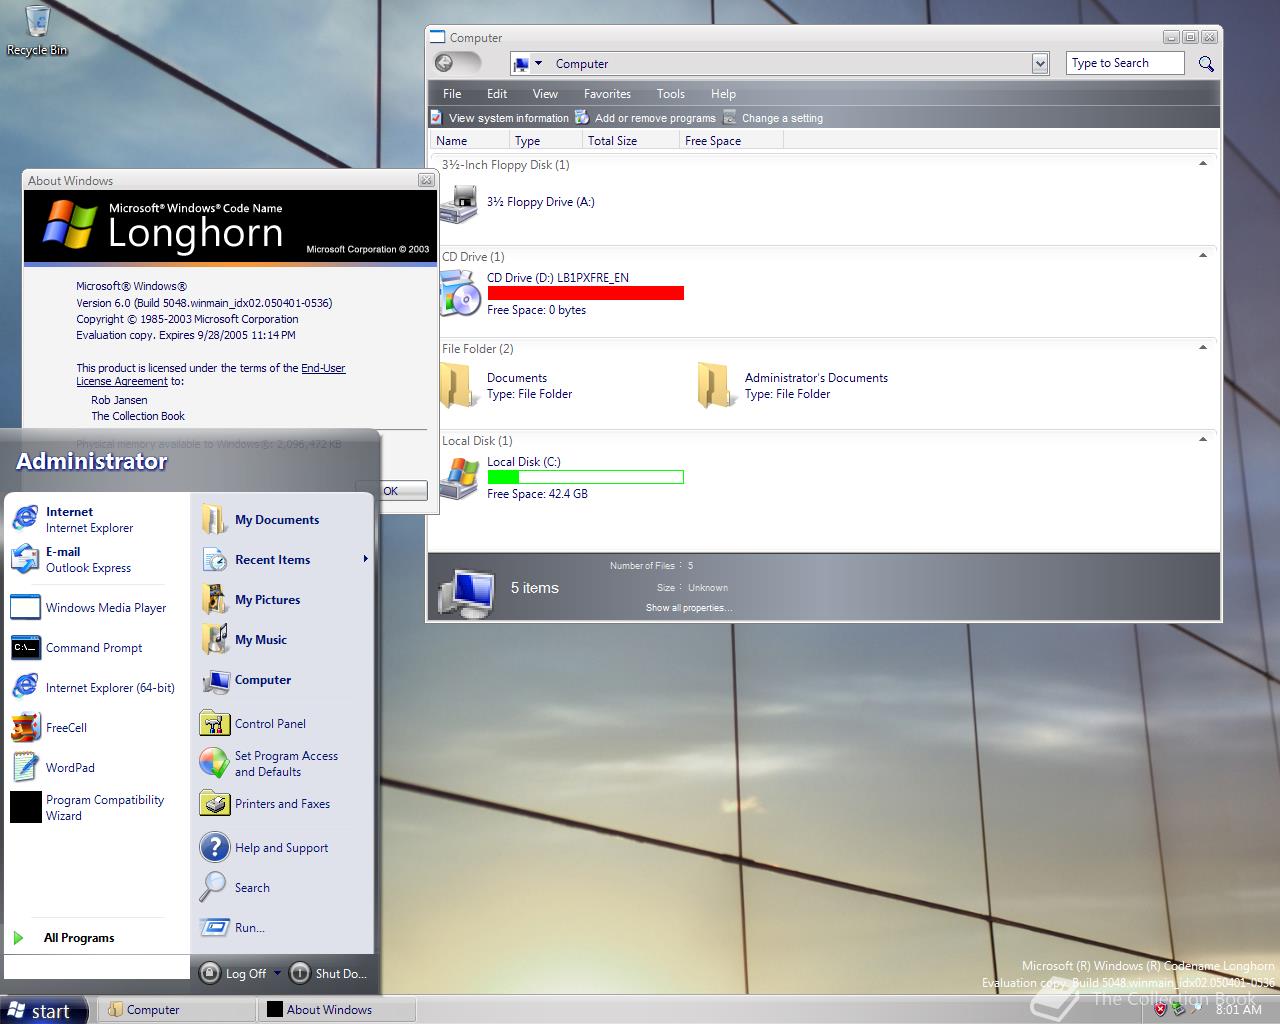Screen dimensions: 1280x1024
Task: Select the Local Disk (C:) icon
Action: point(460,478)
